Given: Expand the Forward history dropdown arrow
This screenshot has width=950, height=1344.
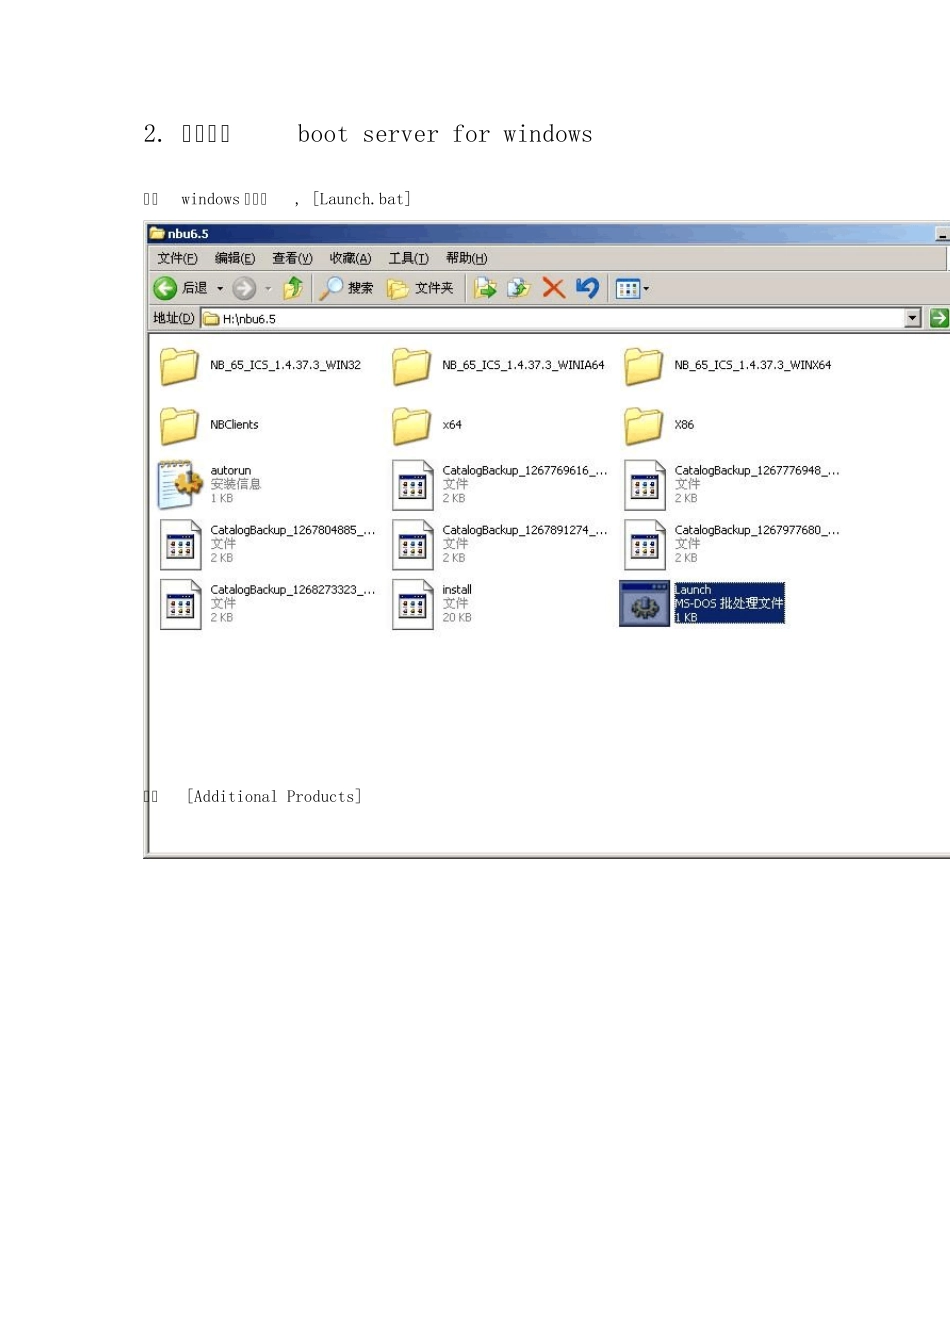Looking at the screenshot, I should (x=268, y=289).
